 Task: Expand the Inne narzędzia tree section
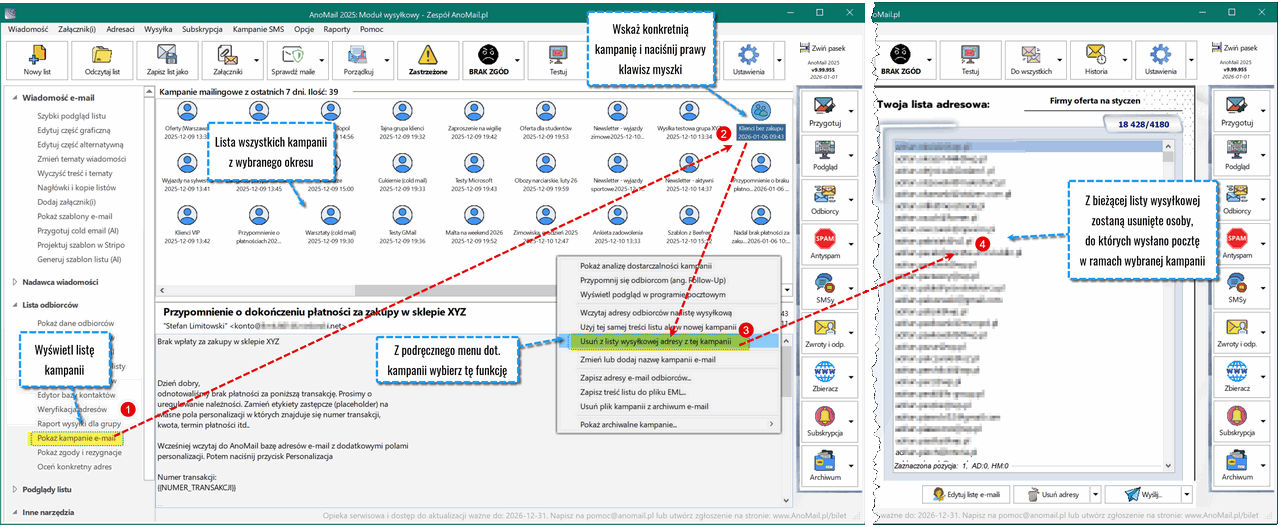[14, 512]
